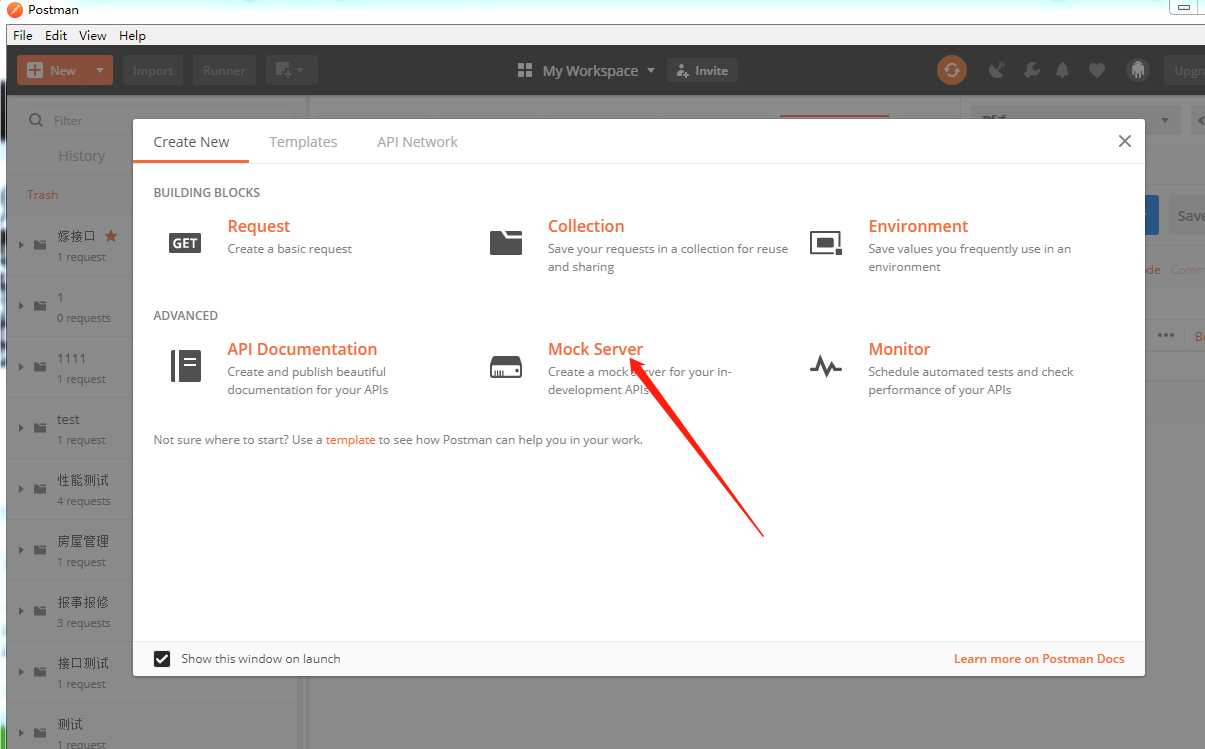Click the New button
The height and width of the screenshot is (749, 1205).
pyautogui.click(x=53, y=70)
